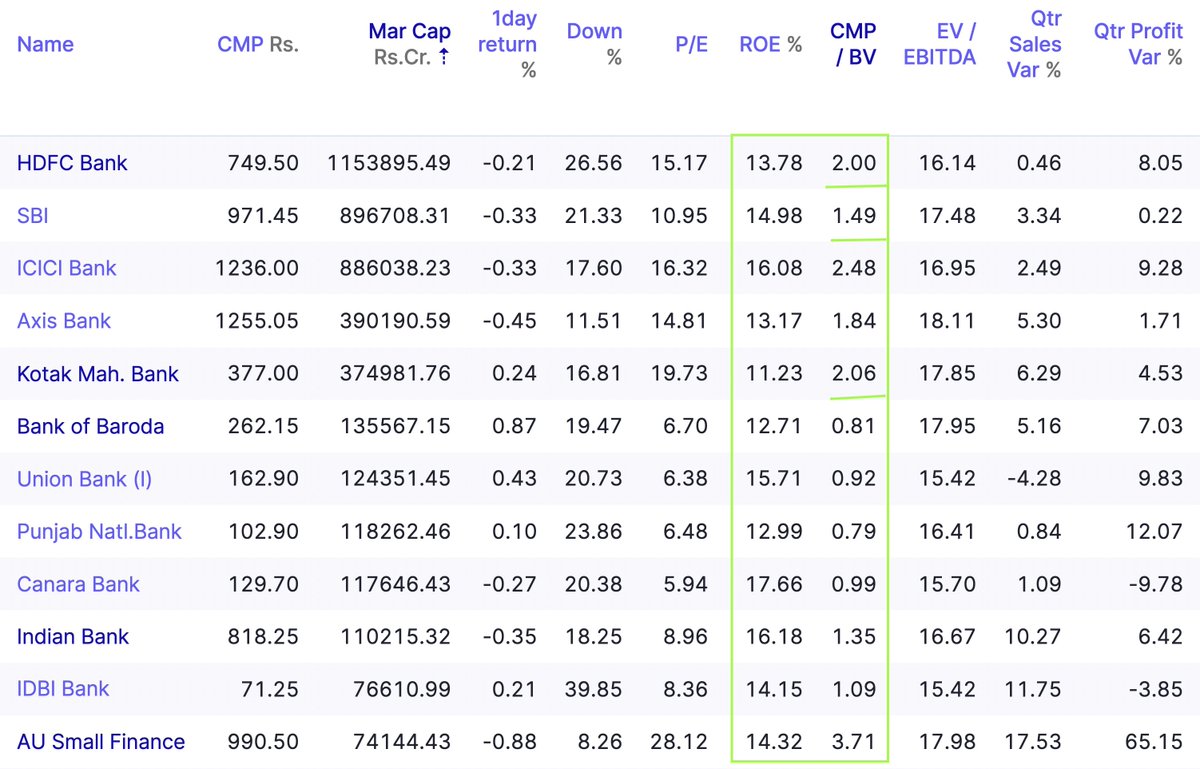This screenshot has width=1200, height=769.
Task: Open Union Bank (I) link
Action: (85, 479)
